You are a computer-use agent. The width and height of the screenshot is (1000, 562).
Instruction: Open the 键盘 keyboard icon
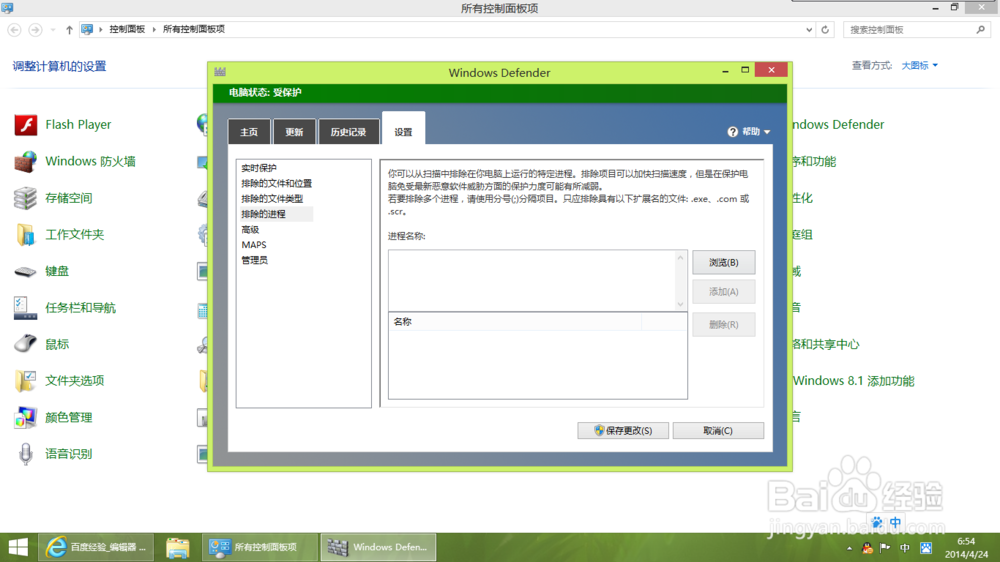pos(26,271)
